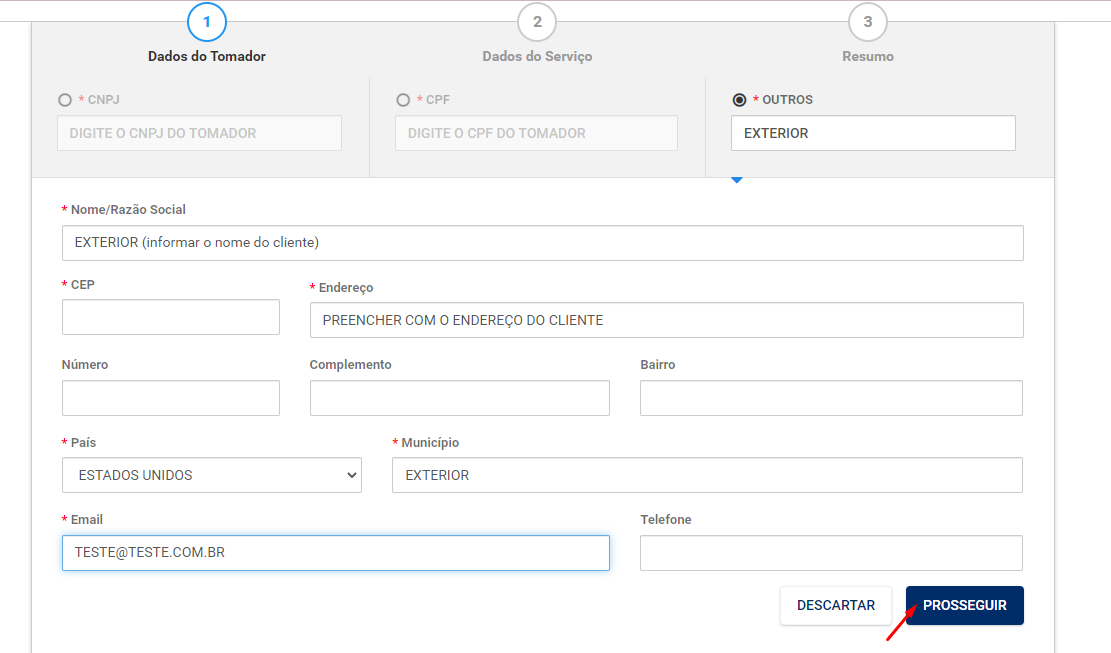Click the Bairro input field
1111x653 pixels.
[x=831, y=398]
